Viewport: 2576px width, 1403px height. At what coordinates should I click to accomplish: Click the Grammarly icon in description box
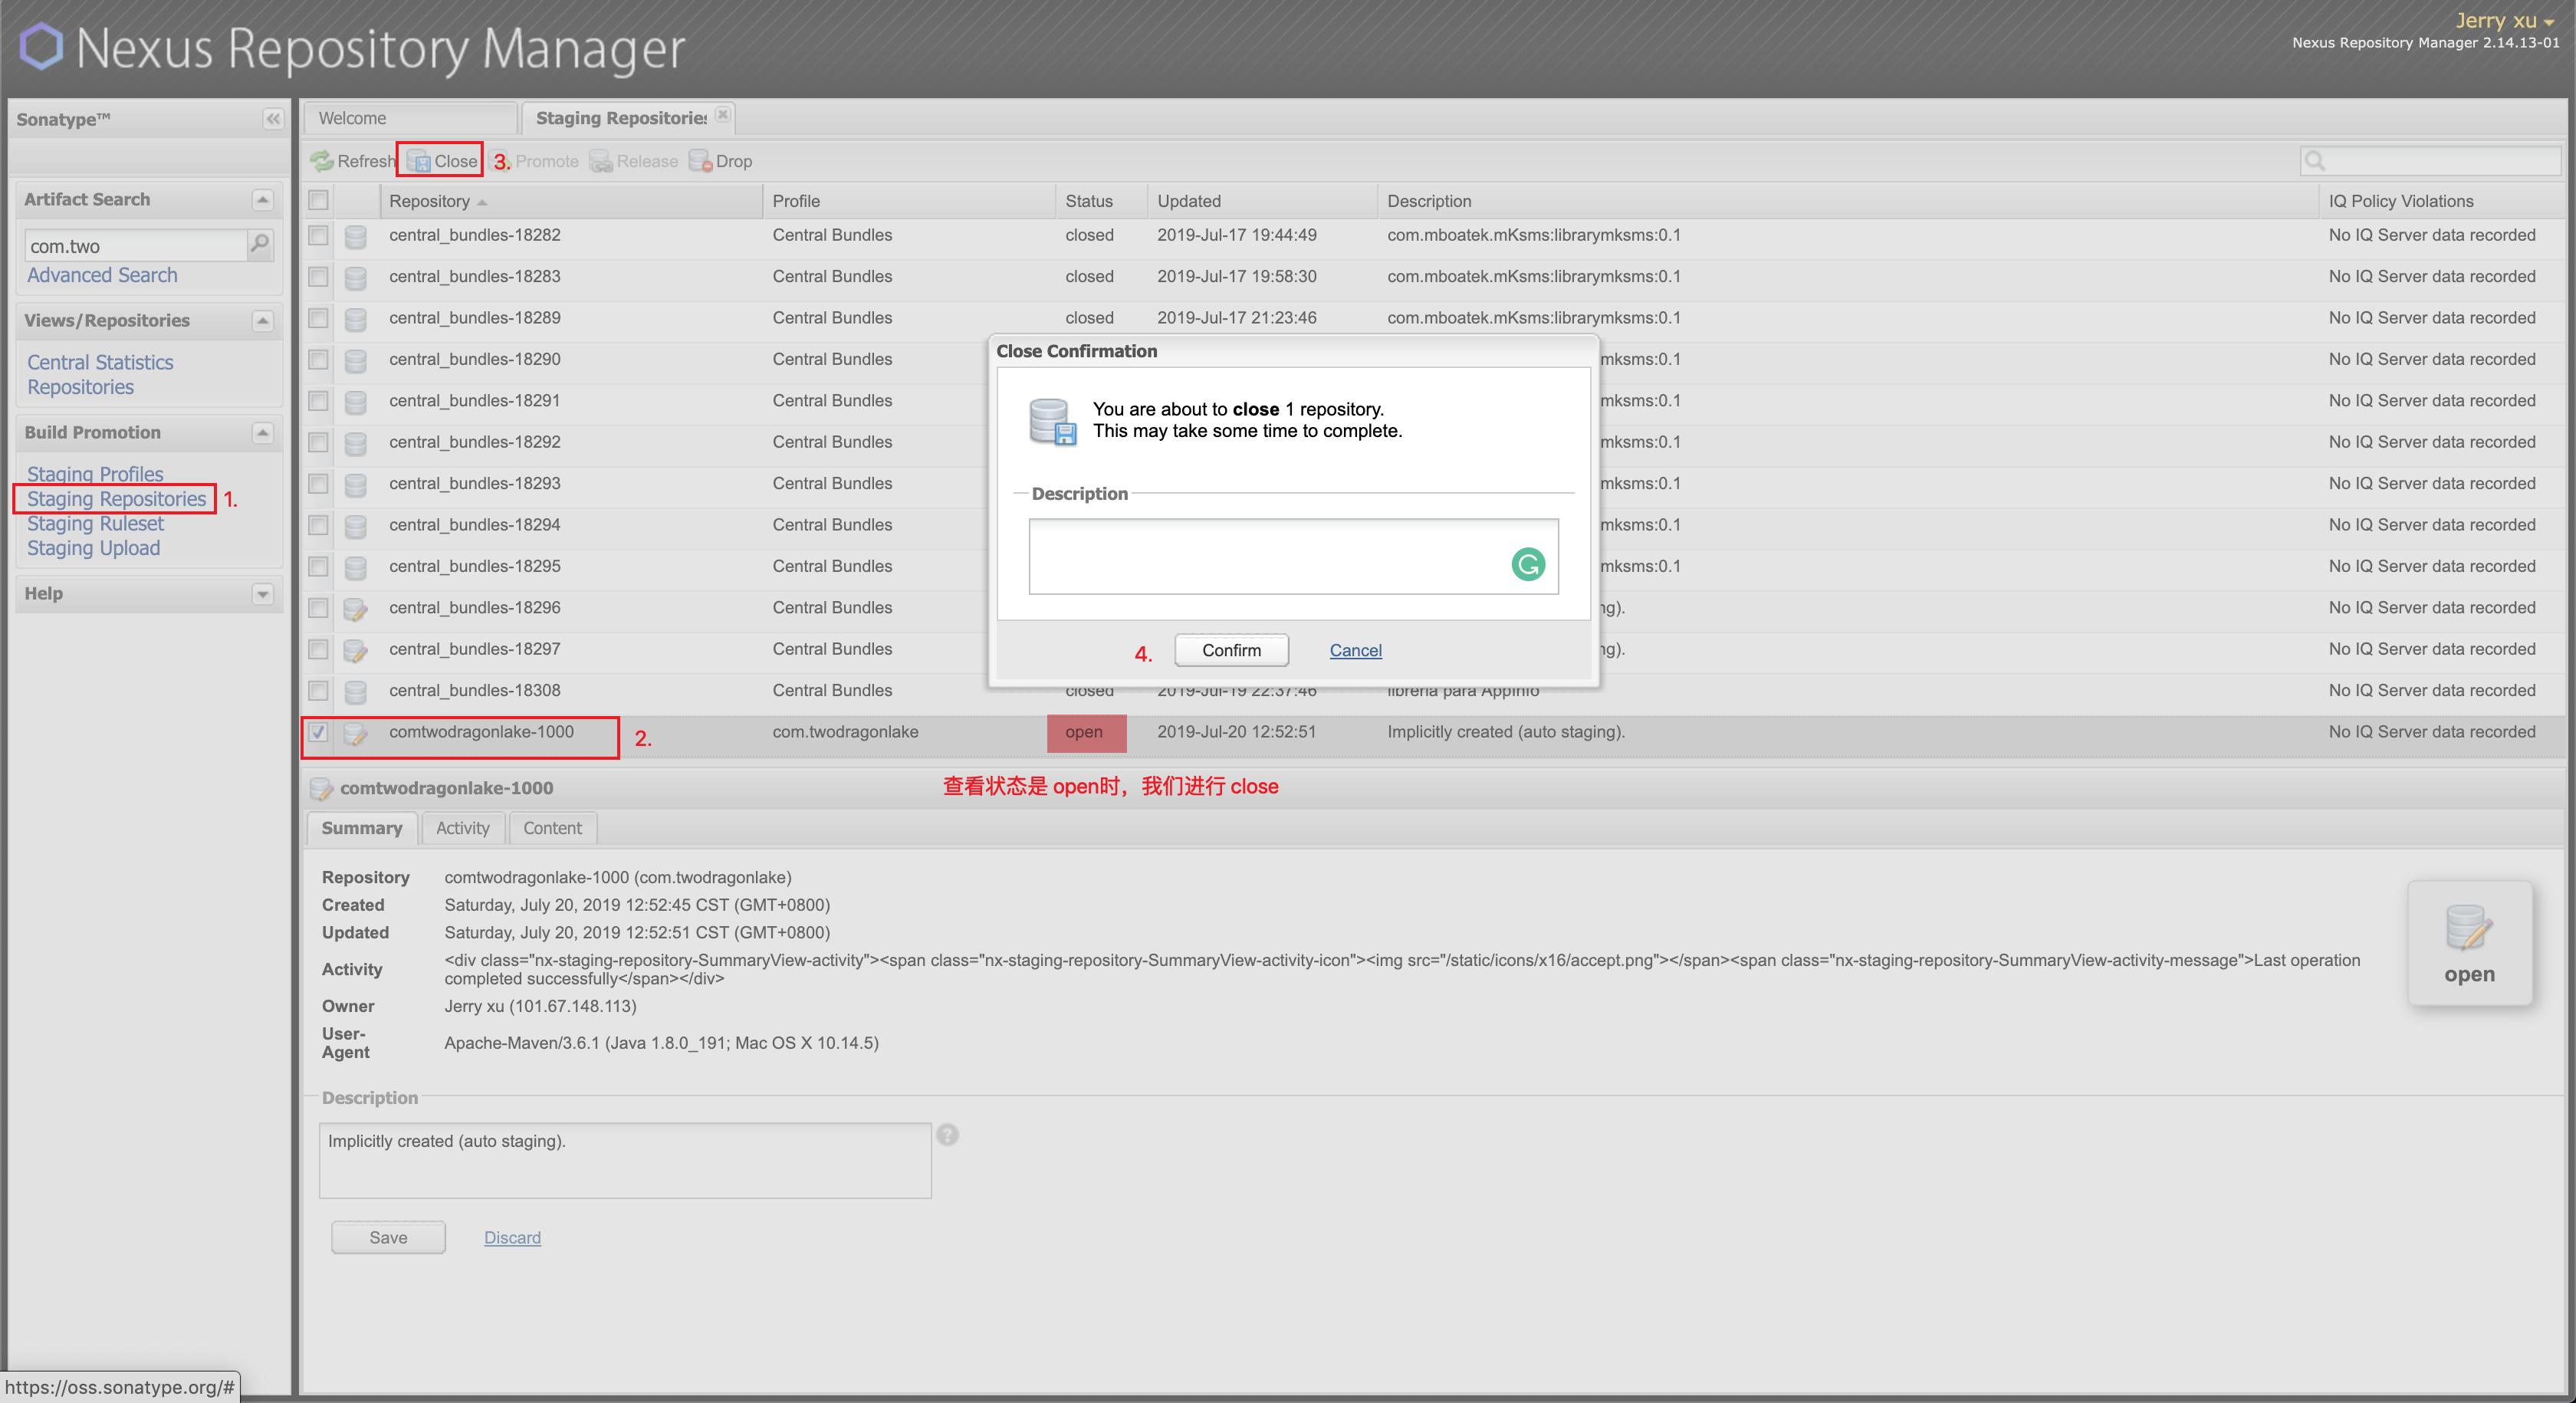point(1528,564)
